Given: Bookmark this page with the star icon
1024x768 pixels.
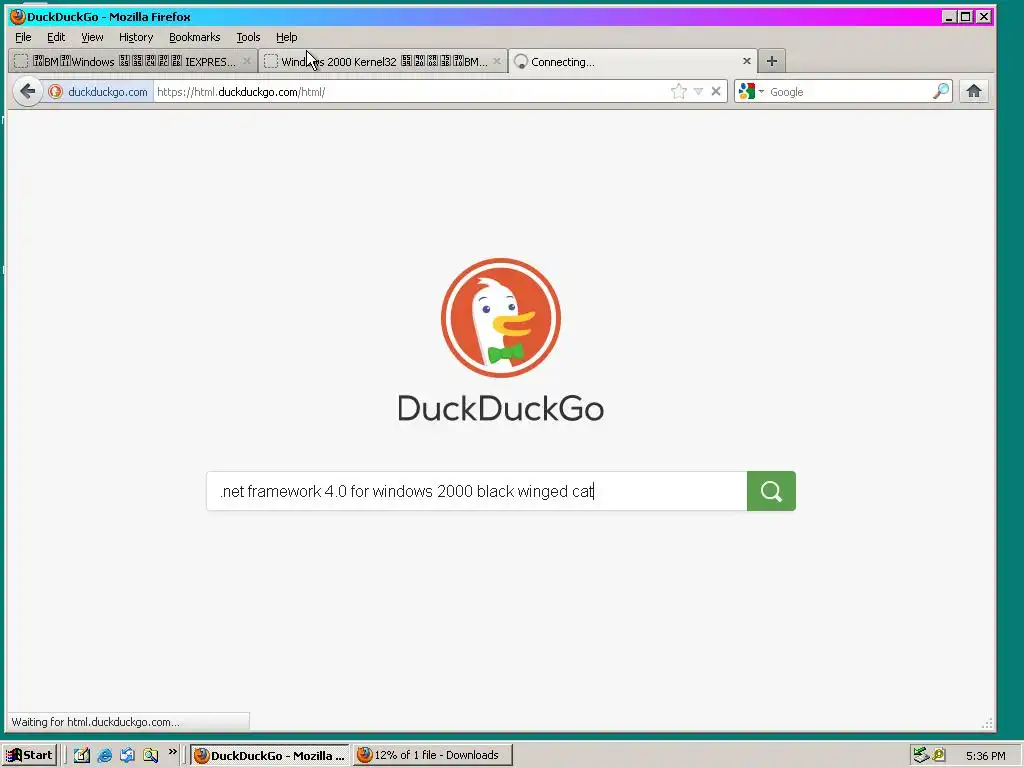Looking at the screenshot, I should 679,91.
